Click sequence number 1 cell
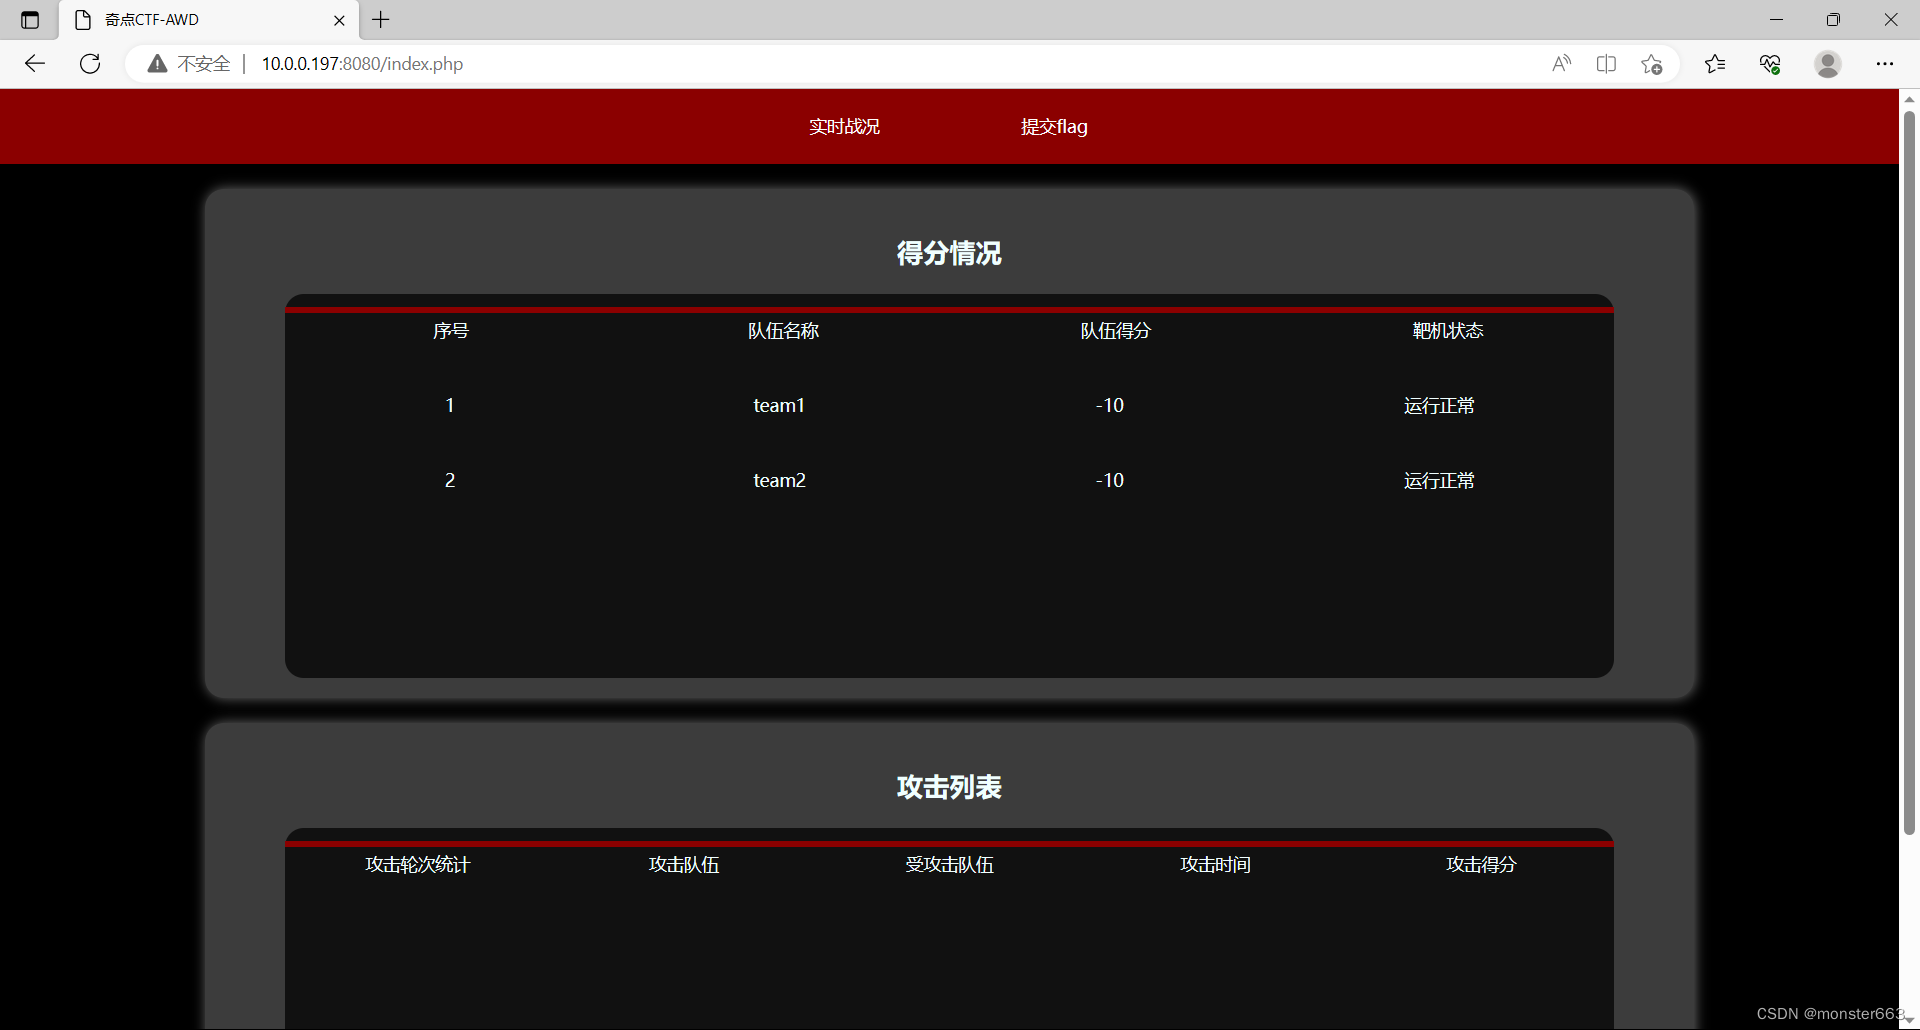The height and width of the screenshot is (1030, 1920). (x=450, y=405)
